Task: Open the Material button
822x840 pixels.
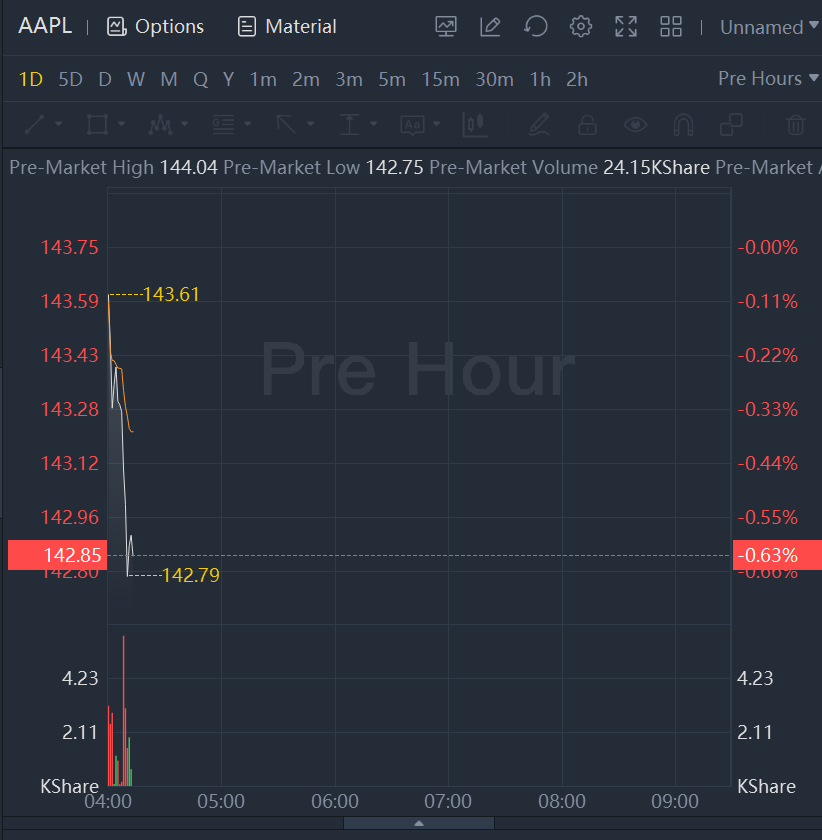Action: pyautogui.click(x=287, y=27)
